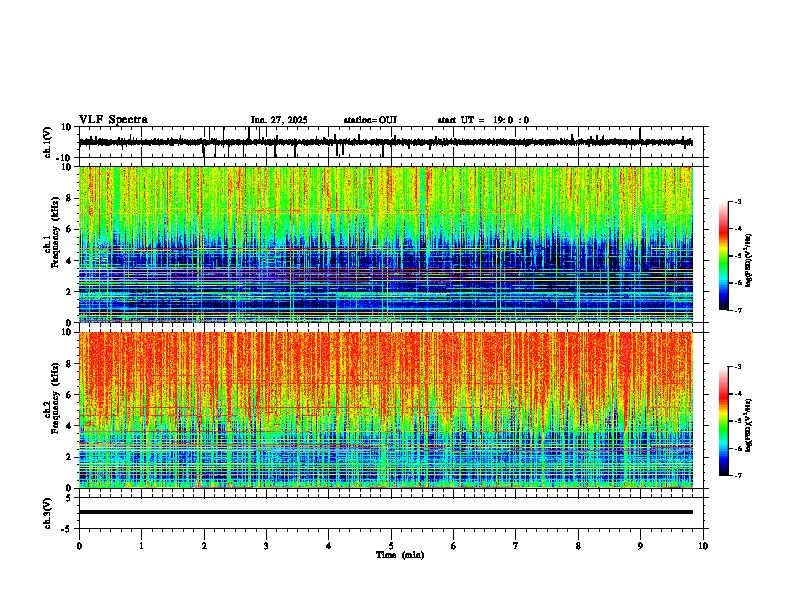The height and width of the screenshot is (612, 792).
Task: Click the "2" kHz tick on ch.2 spectrogram
Action: (69, 457)
